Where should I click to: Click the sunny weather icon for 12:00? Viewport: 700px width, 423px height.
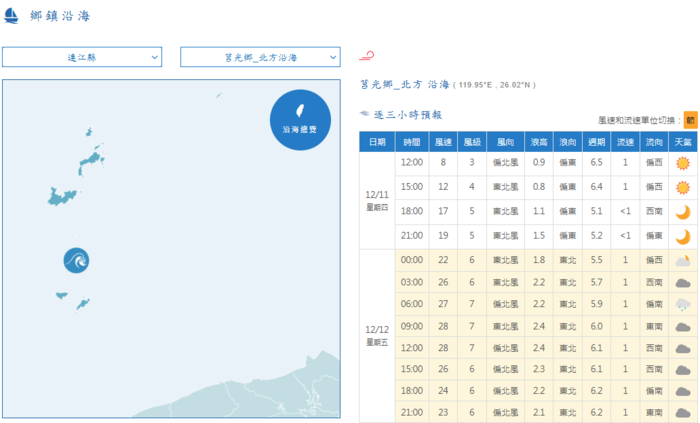tap(683, 162)
